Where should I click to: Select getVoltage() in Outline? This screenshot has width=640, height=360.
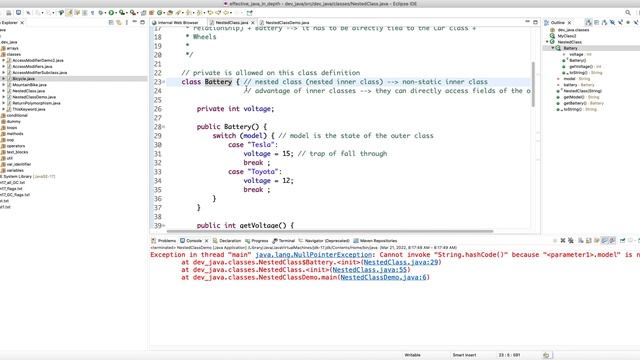click(582, 67)
